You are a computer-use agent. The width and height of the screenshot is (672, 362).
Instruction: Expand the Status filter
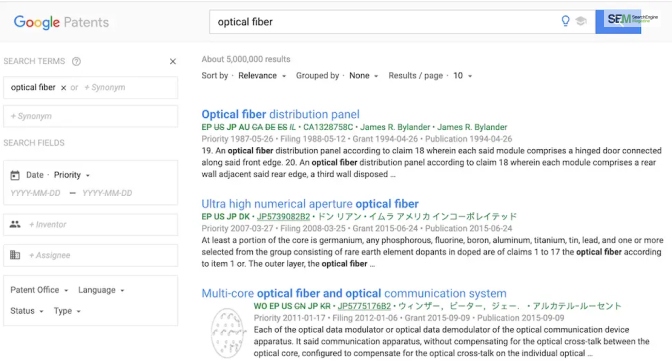27,311
